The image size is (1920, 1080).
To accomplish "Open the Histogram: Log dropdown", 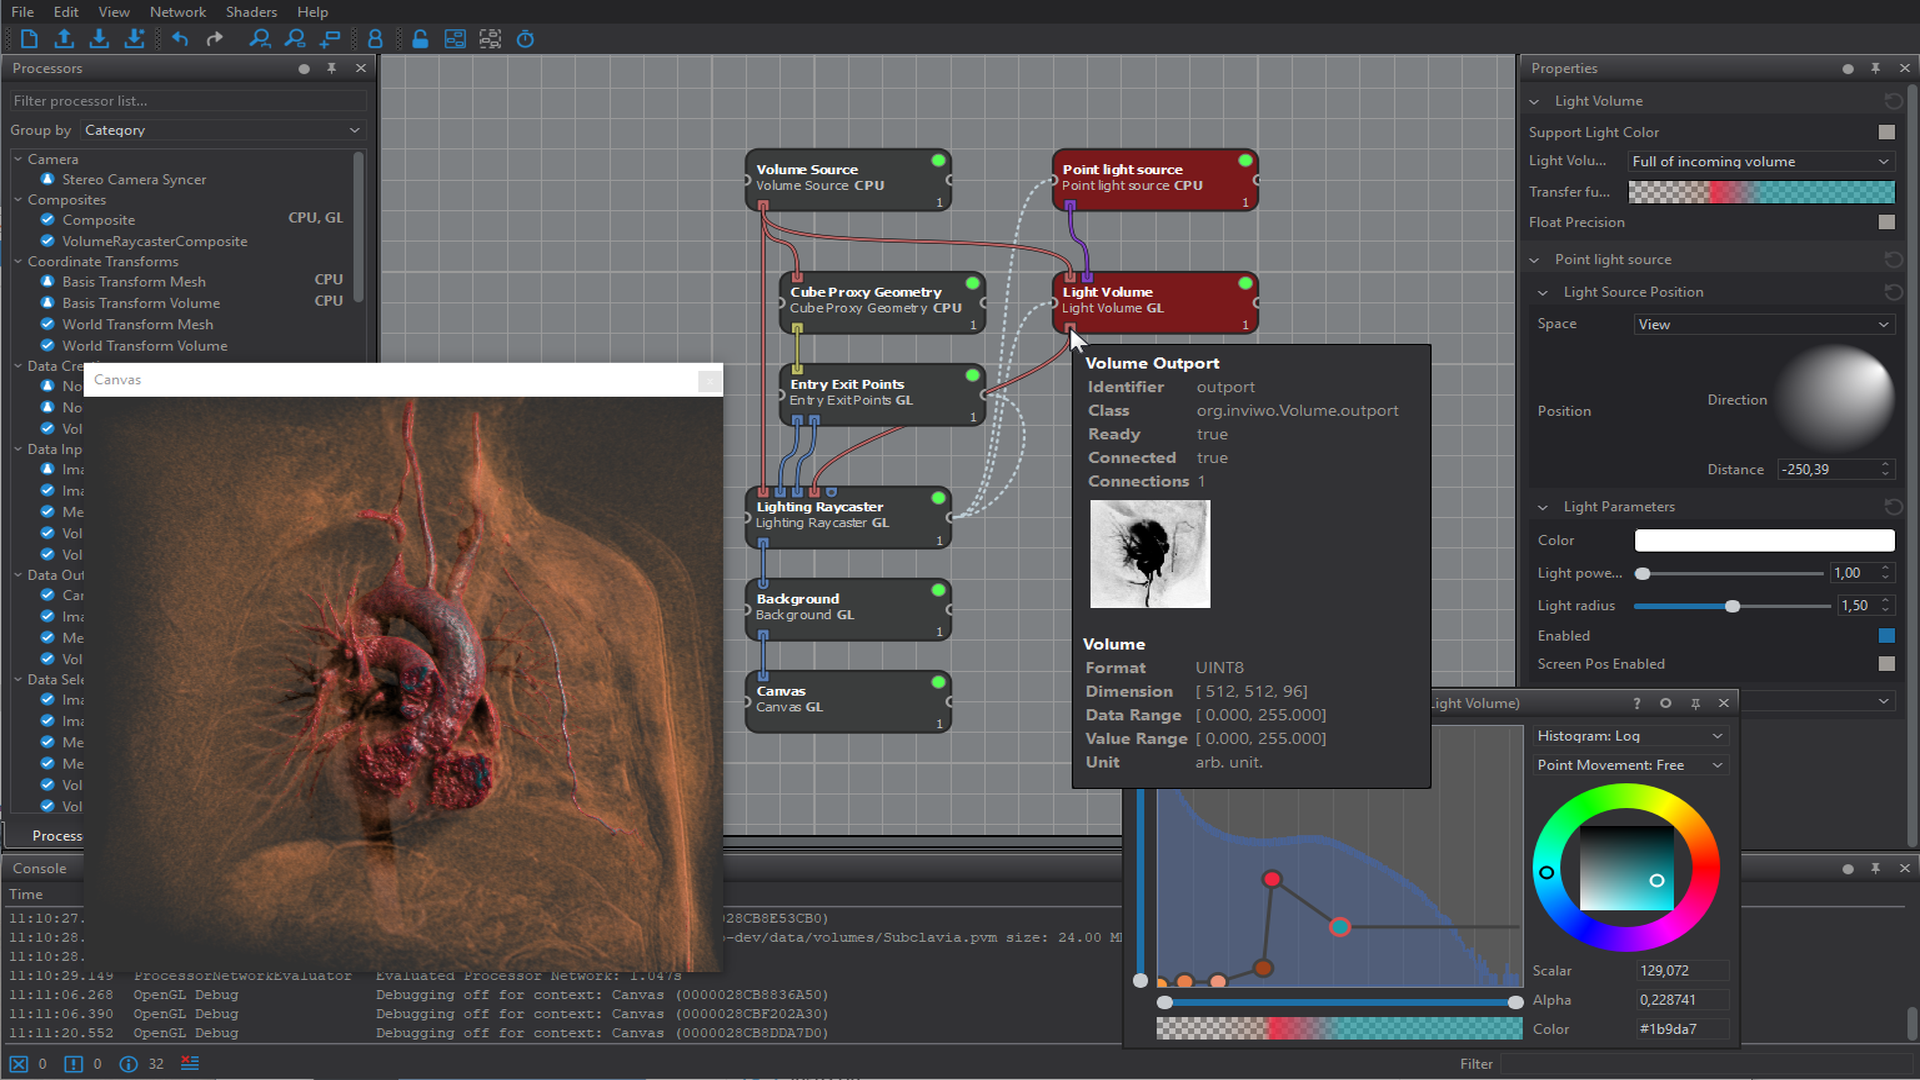I will (1630, 736).
